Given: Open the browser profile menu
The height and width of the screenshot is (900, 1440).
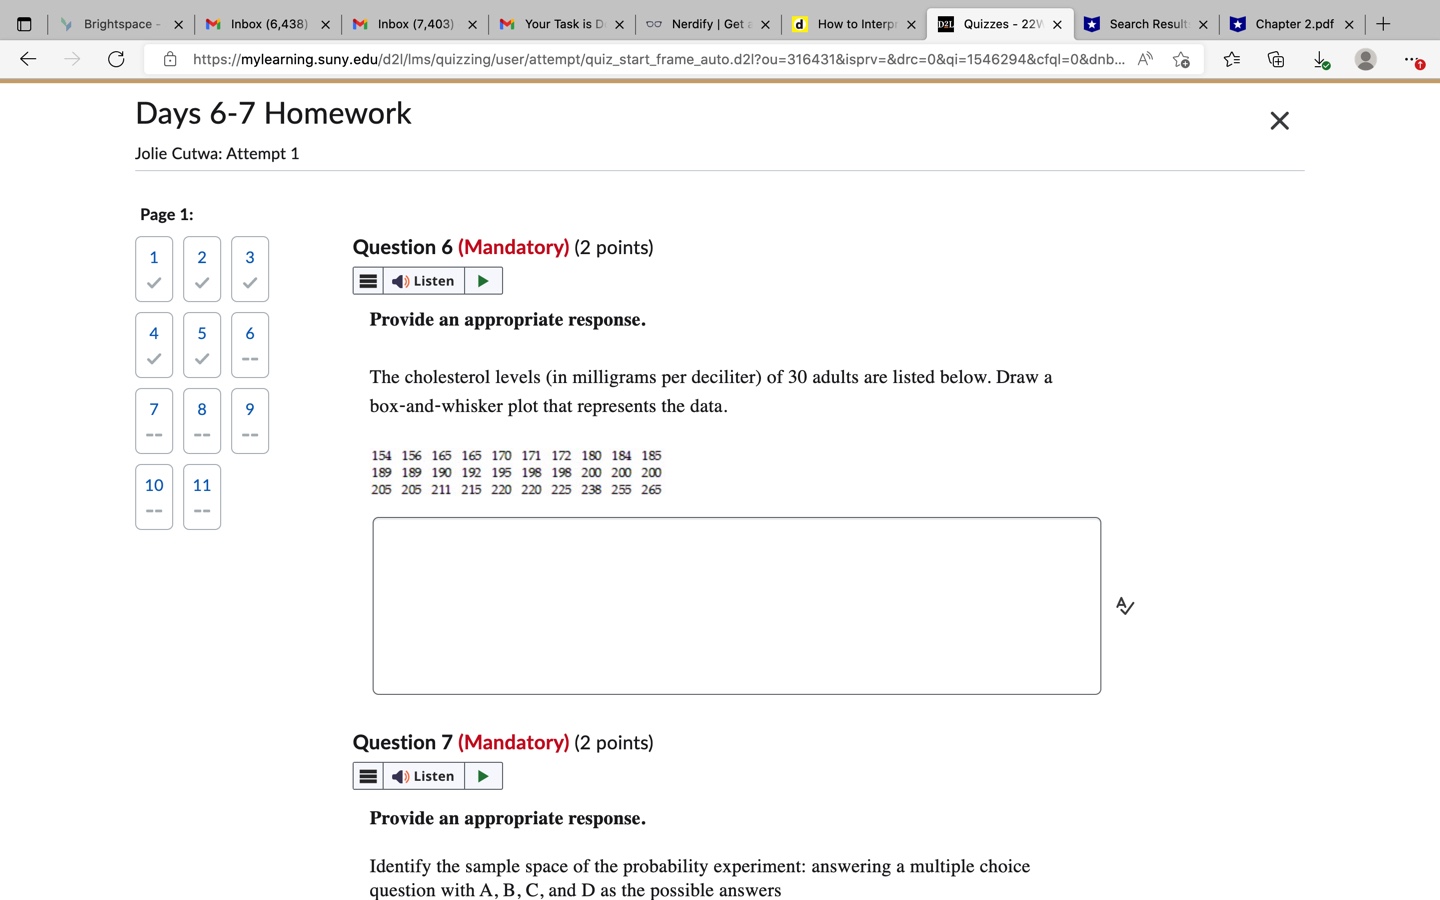Looking at the screenshot, I should point(1366,59).
